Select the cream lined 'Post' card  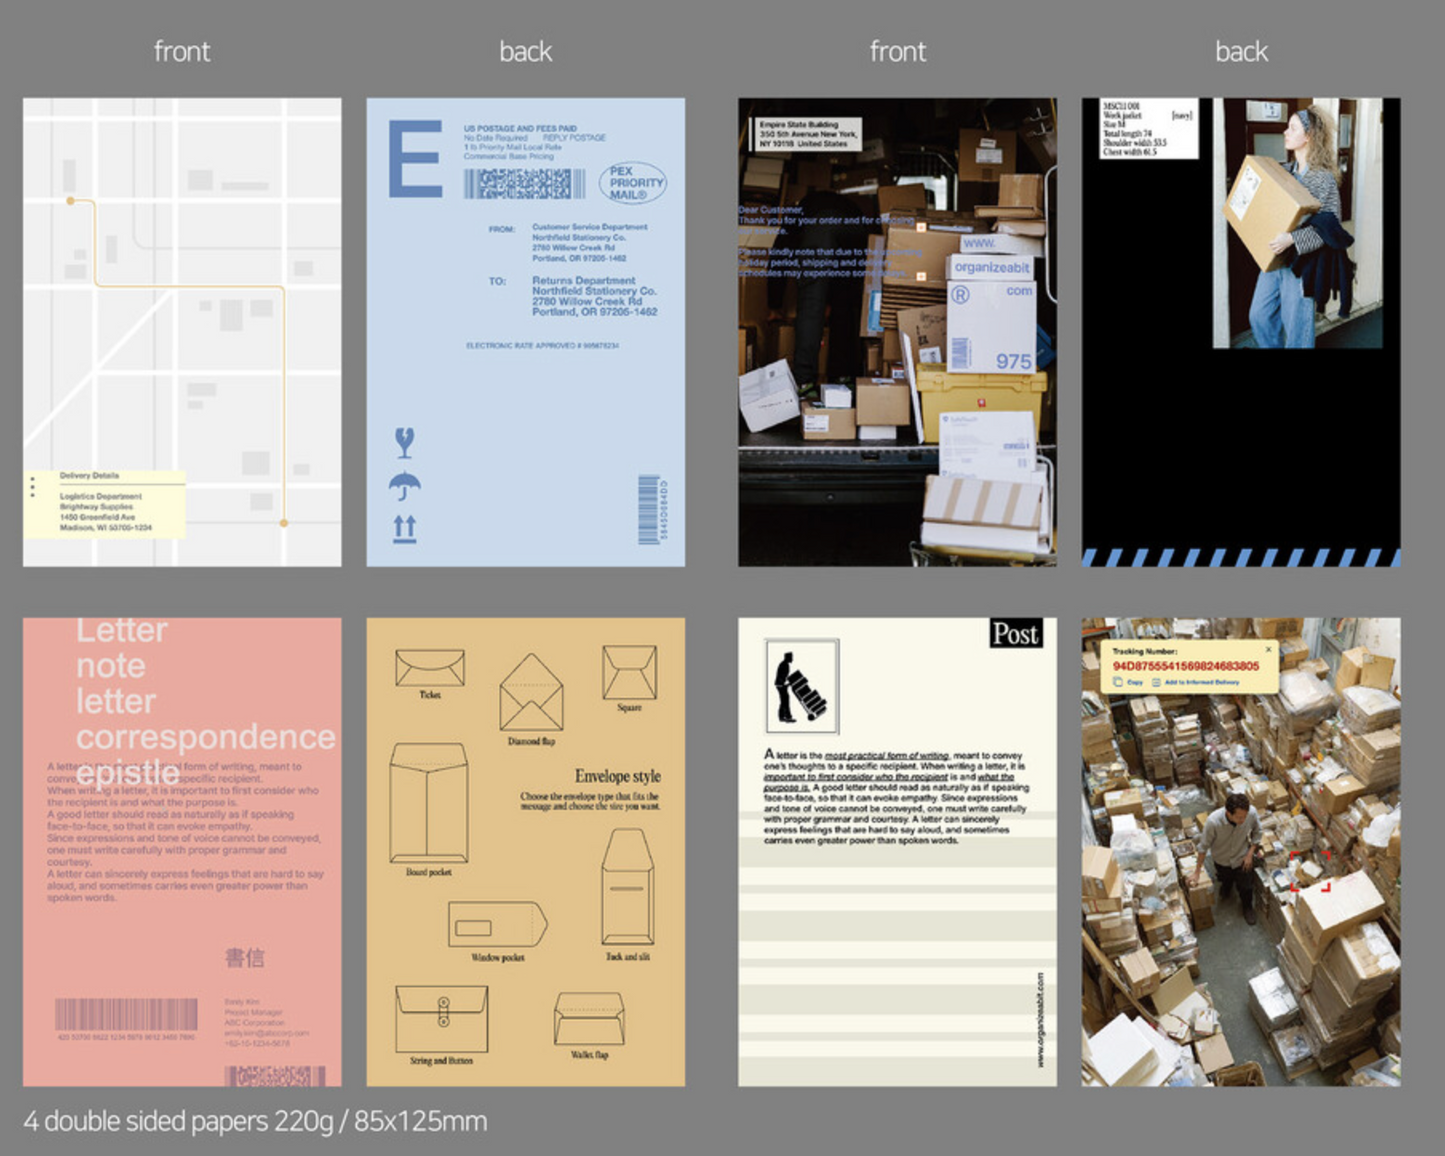pyautogui.click(x=897, y=852)
